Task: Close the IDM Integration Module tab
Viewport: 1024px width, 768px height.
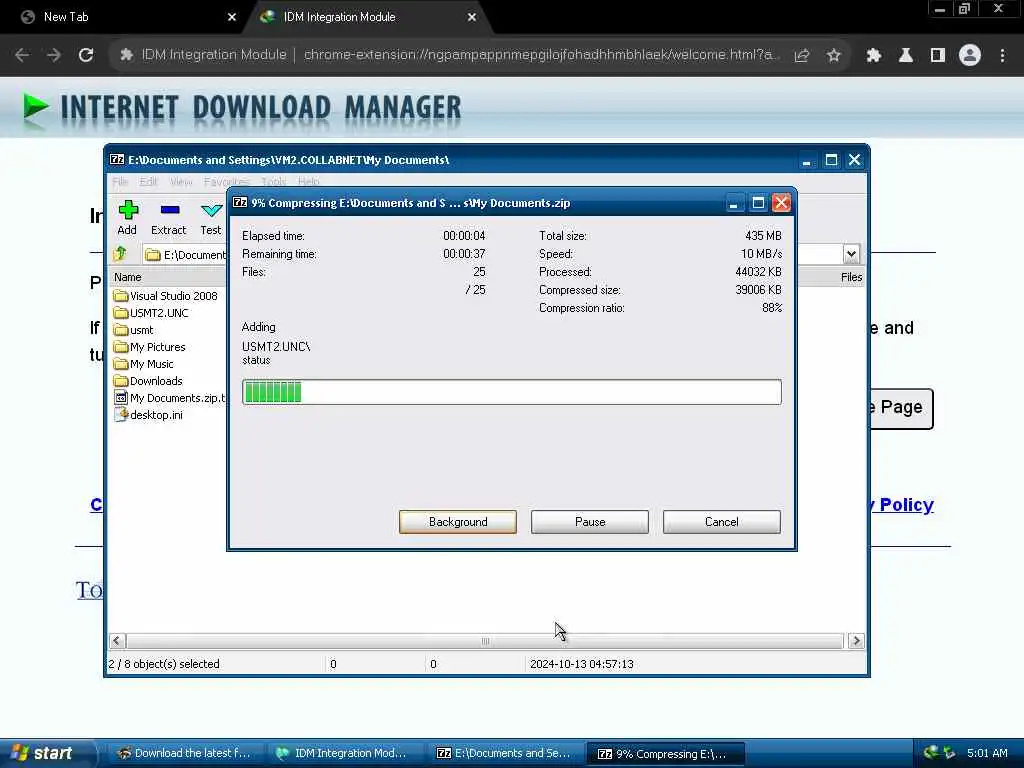Action: pos(472,17)
